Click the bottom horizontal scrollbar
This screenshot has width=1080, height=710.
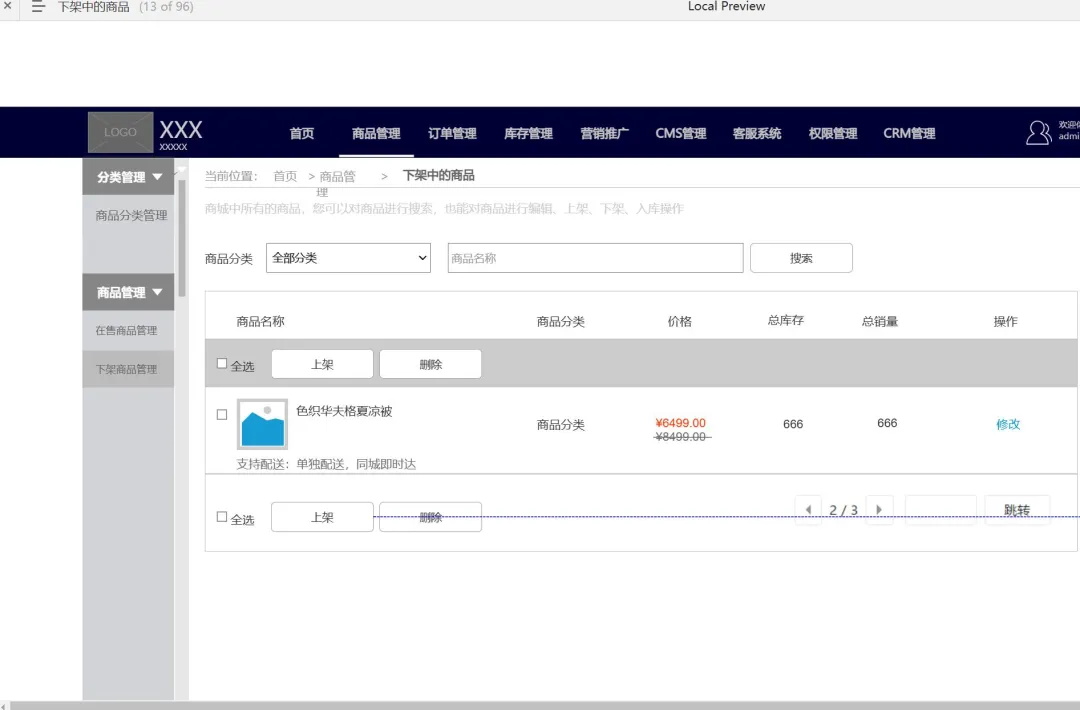tap(544, 705)
